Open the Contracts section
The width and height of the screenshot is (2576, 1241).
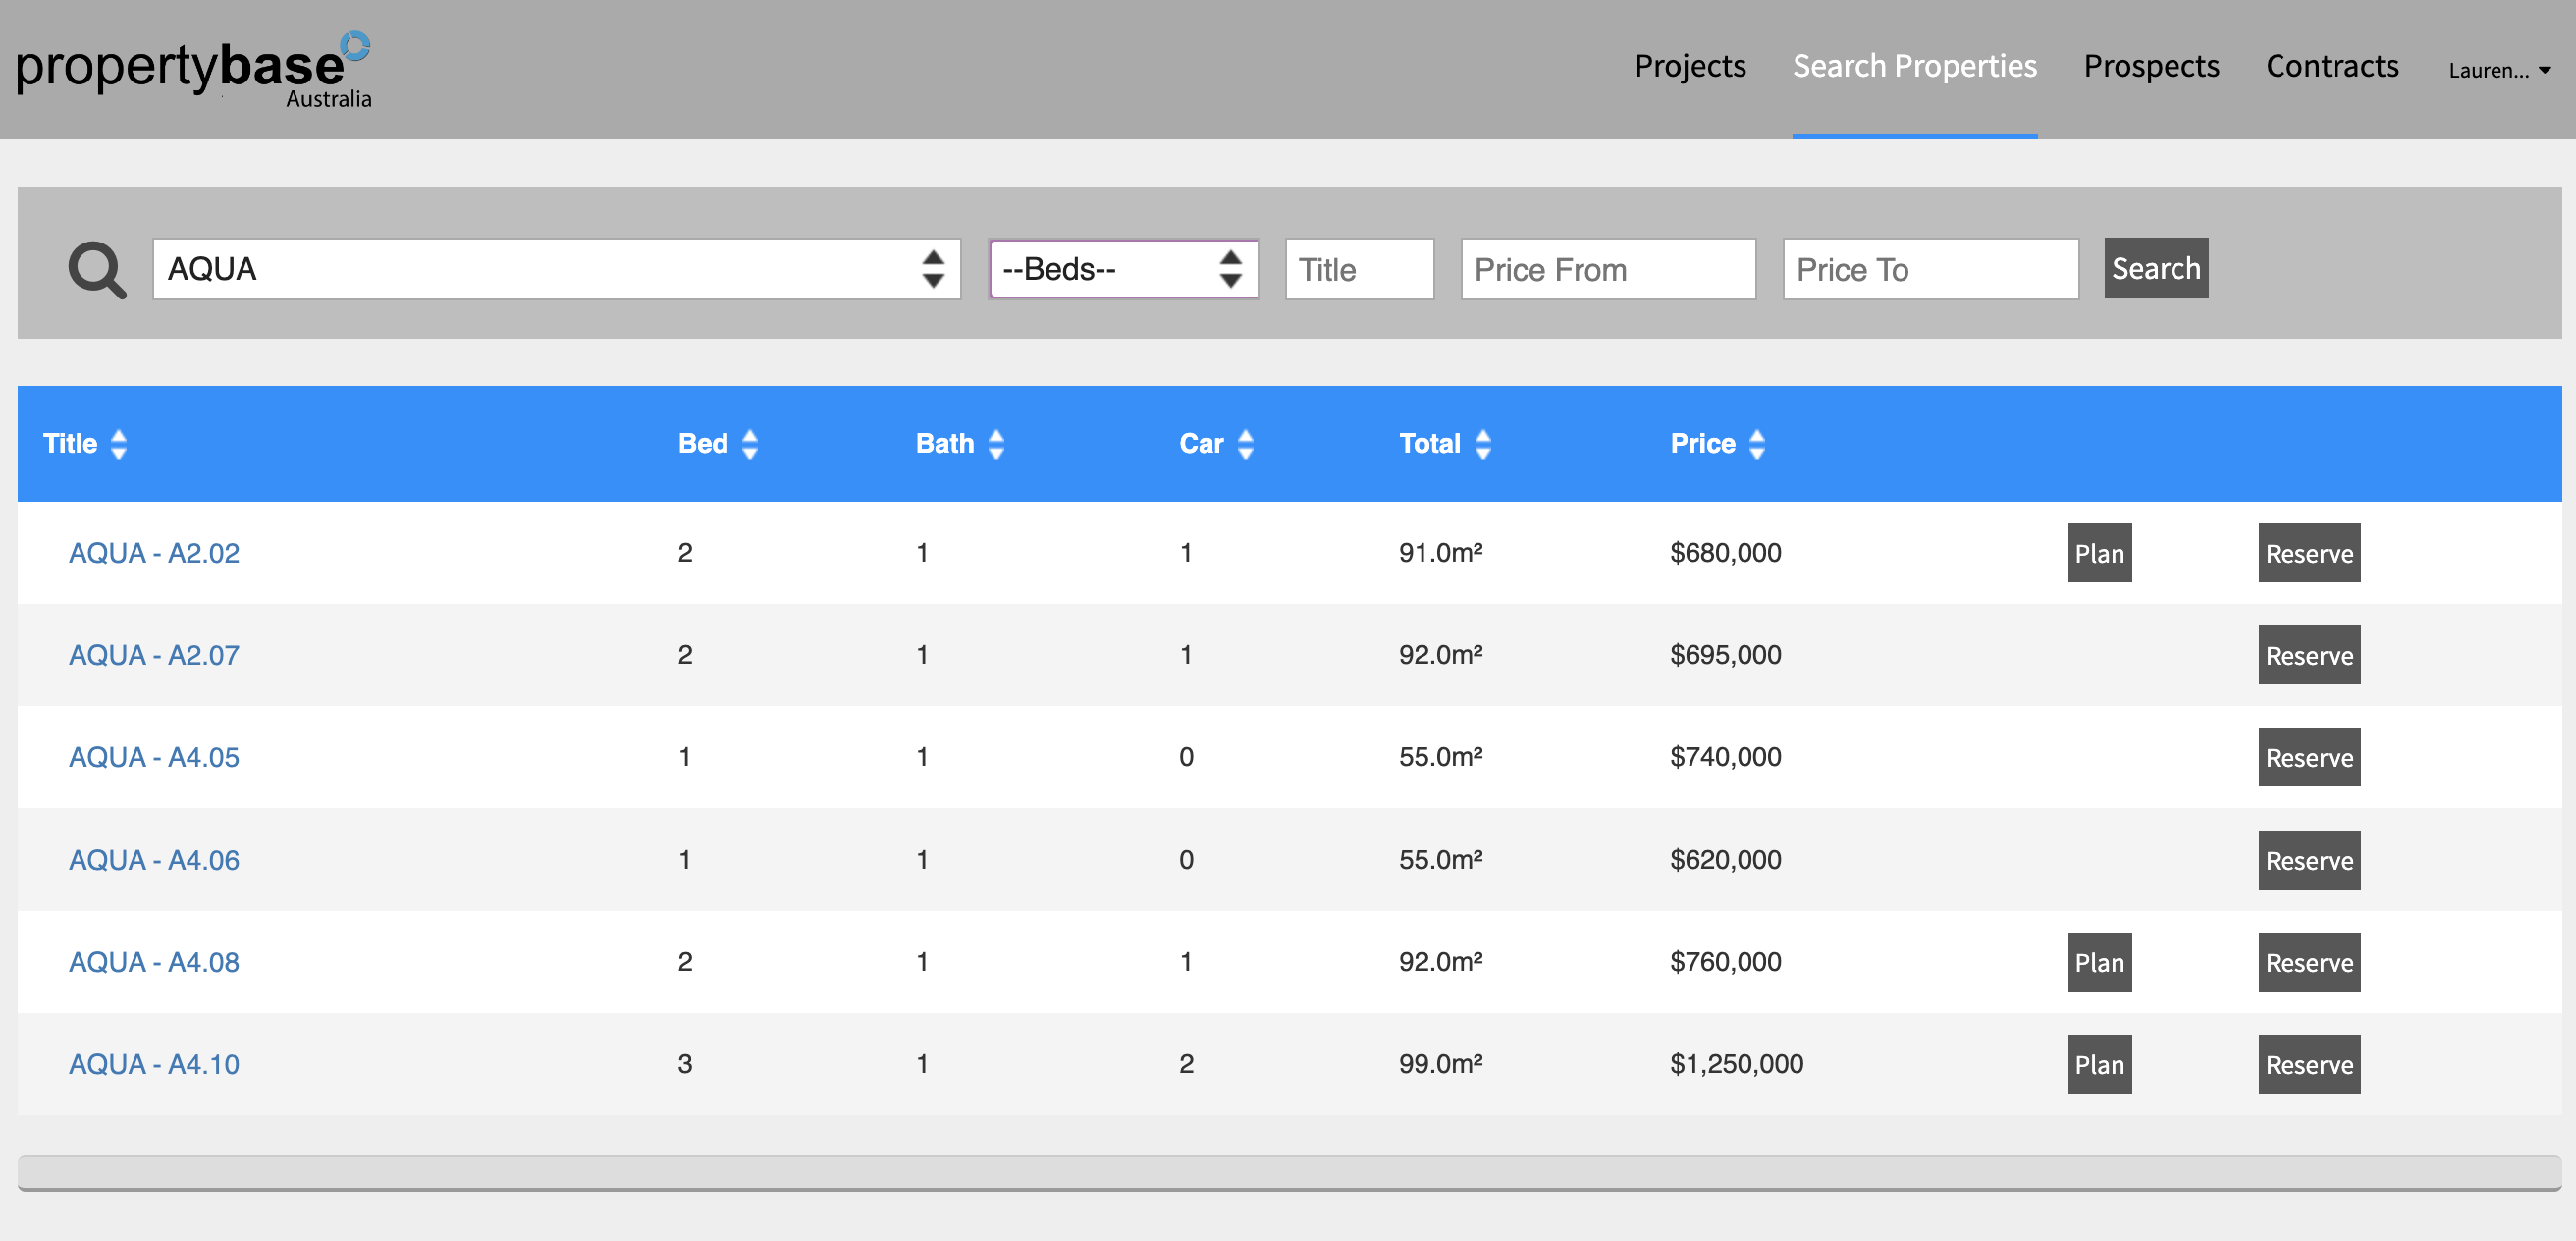[2332, 66]
